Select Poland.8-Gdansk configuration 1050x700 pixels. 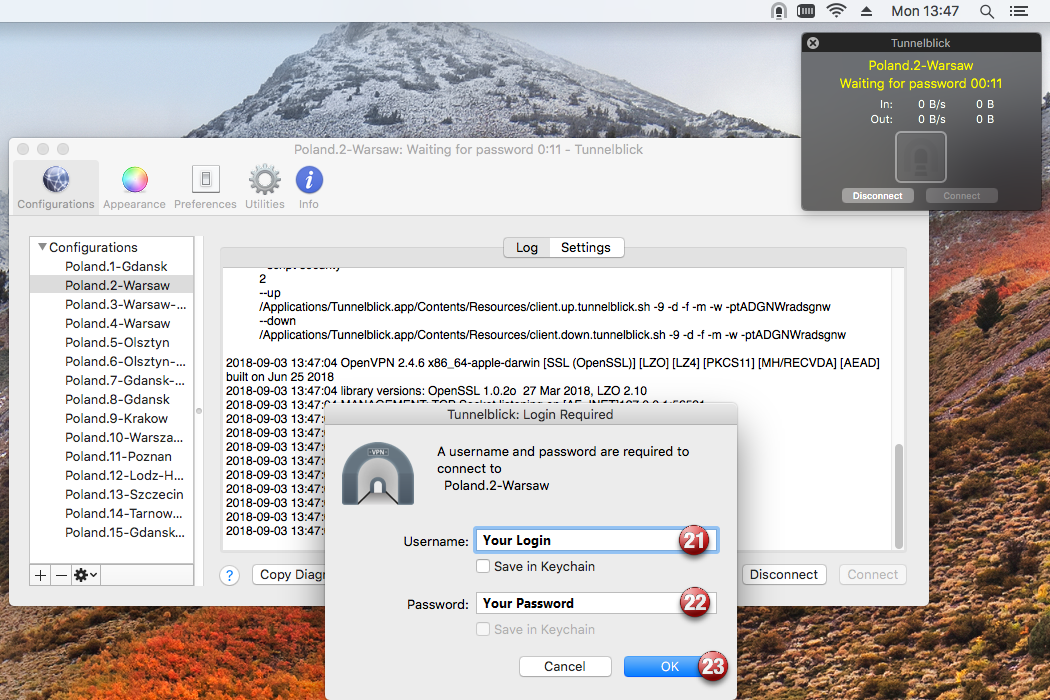click(x=117, y=399)
